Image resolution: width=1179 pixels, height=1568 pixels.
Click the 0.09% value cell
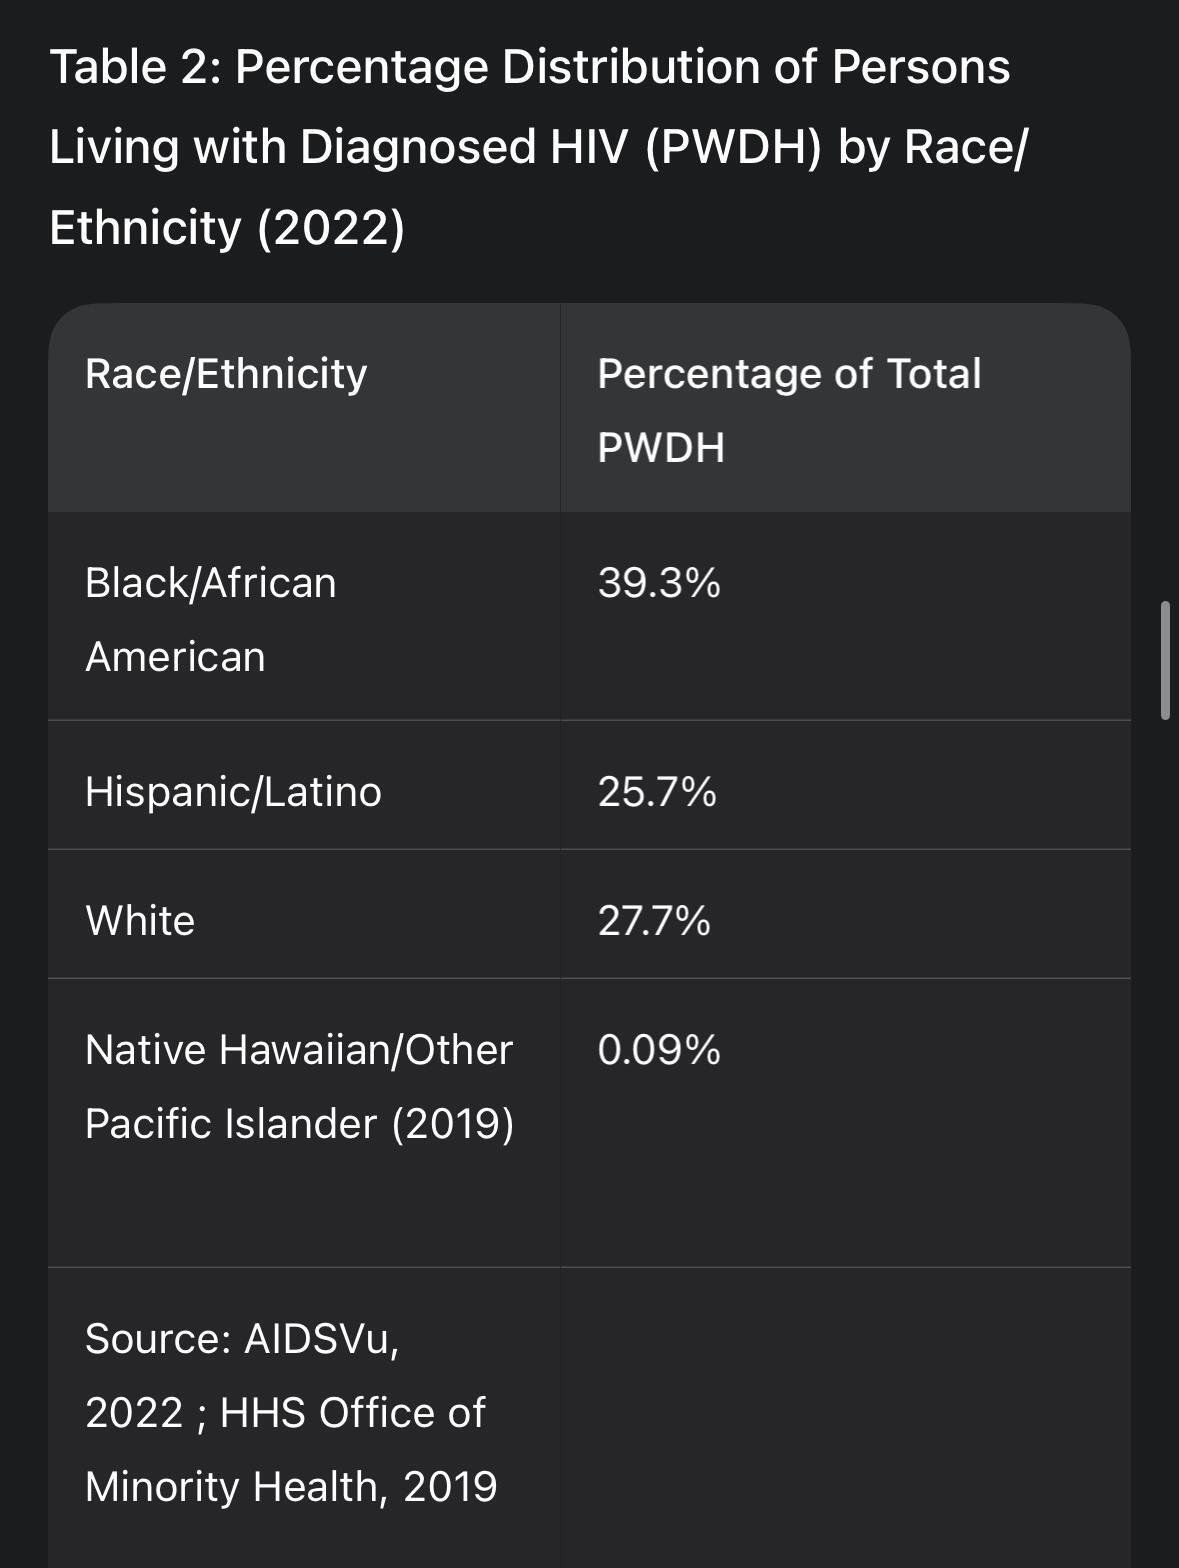659,1050
